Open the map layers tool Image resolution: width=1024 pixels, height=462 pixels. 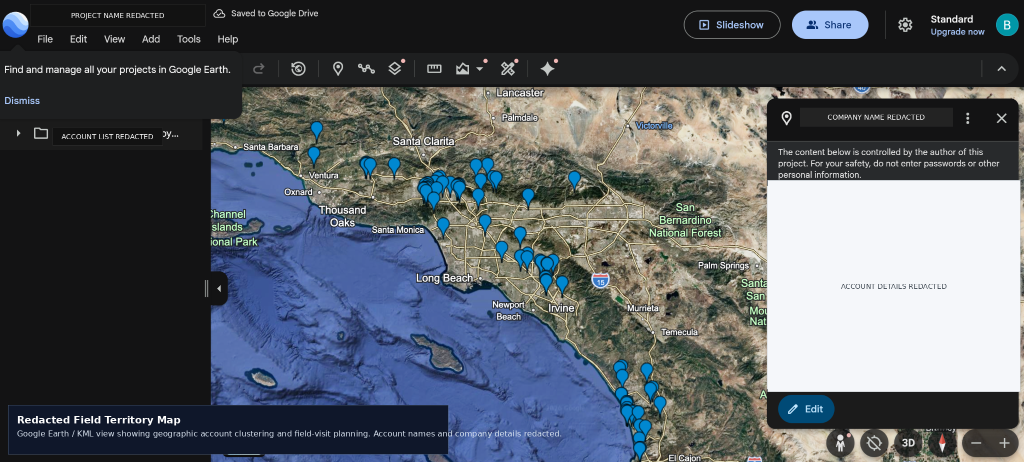[x=394, y=69]
